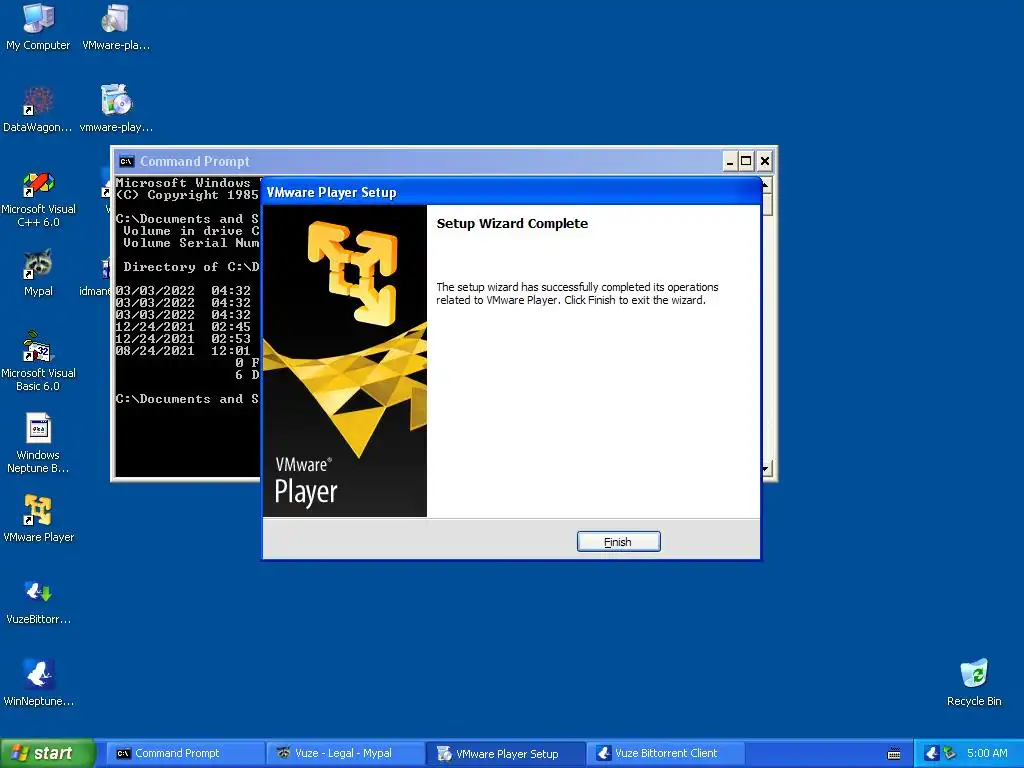Viewport: 1024px width, 768px height.
Task: Click Command Prompt scrollbar up arrow
Action: pyautogui.click(x=767, y=185)
